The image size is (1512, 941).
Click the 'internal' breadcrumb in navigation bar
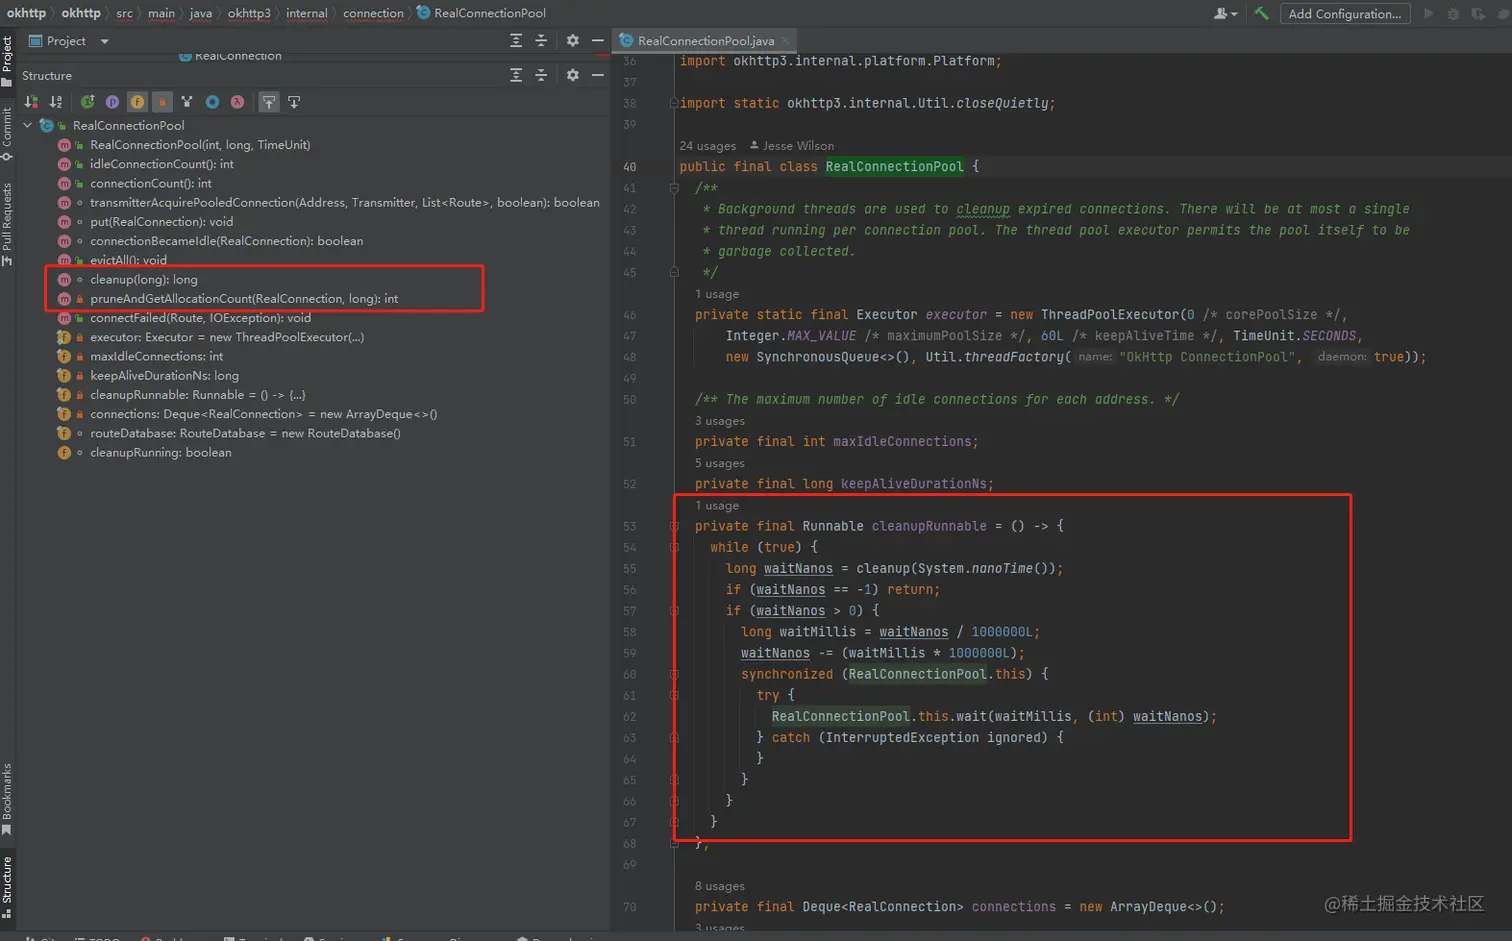(x=306, y=13)
